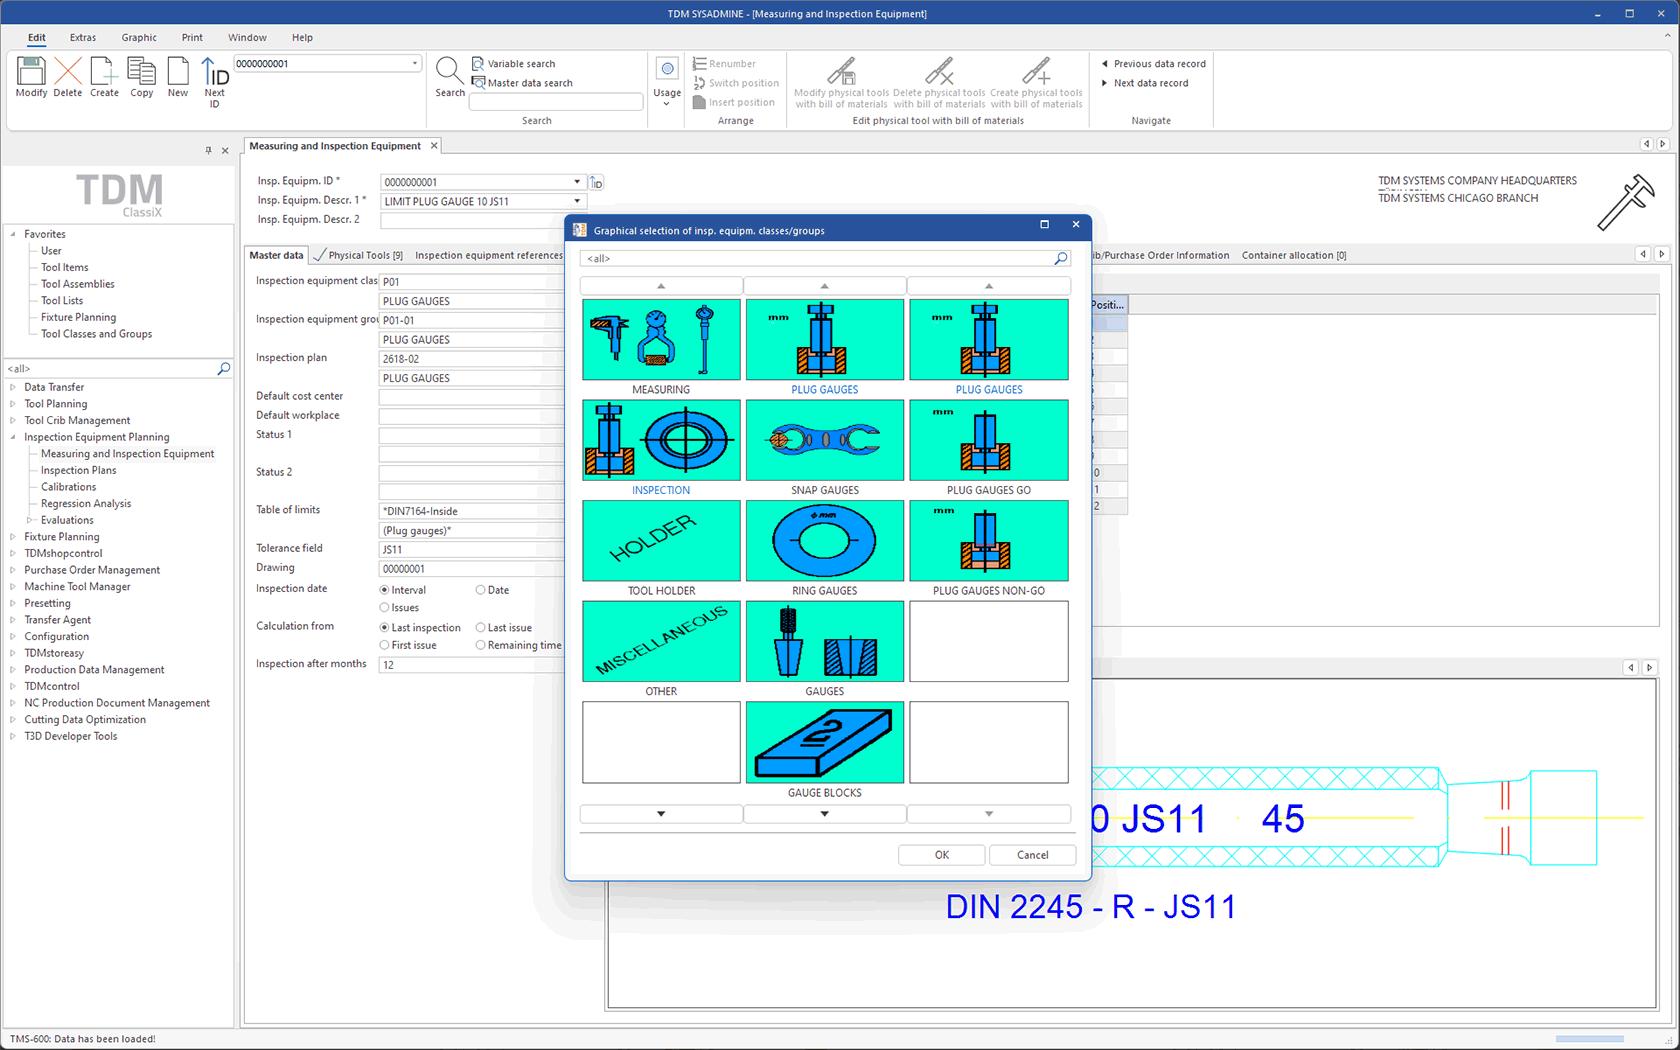
Task: Select the RING GAUGES tile
Action: tap(825, 541)
